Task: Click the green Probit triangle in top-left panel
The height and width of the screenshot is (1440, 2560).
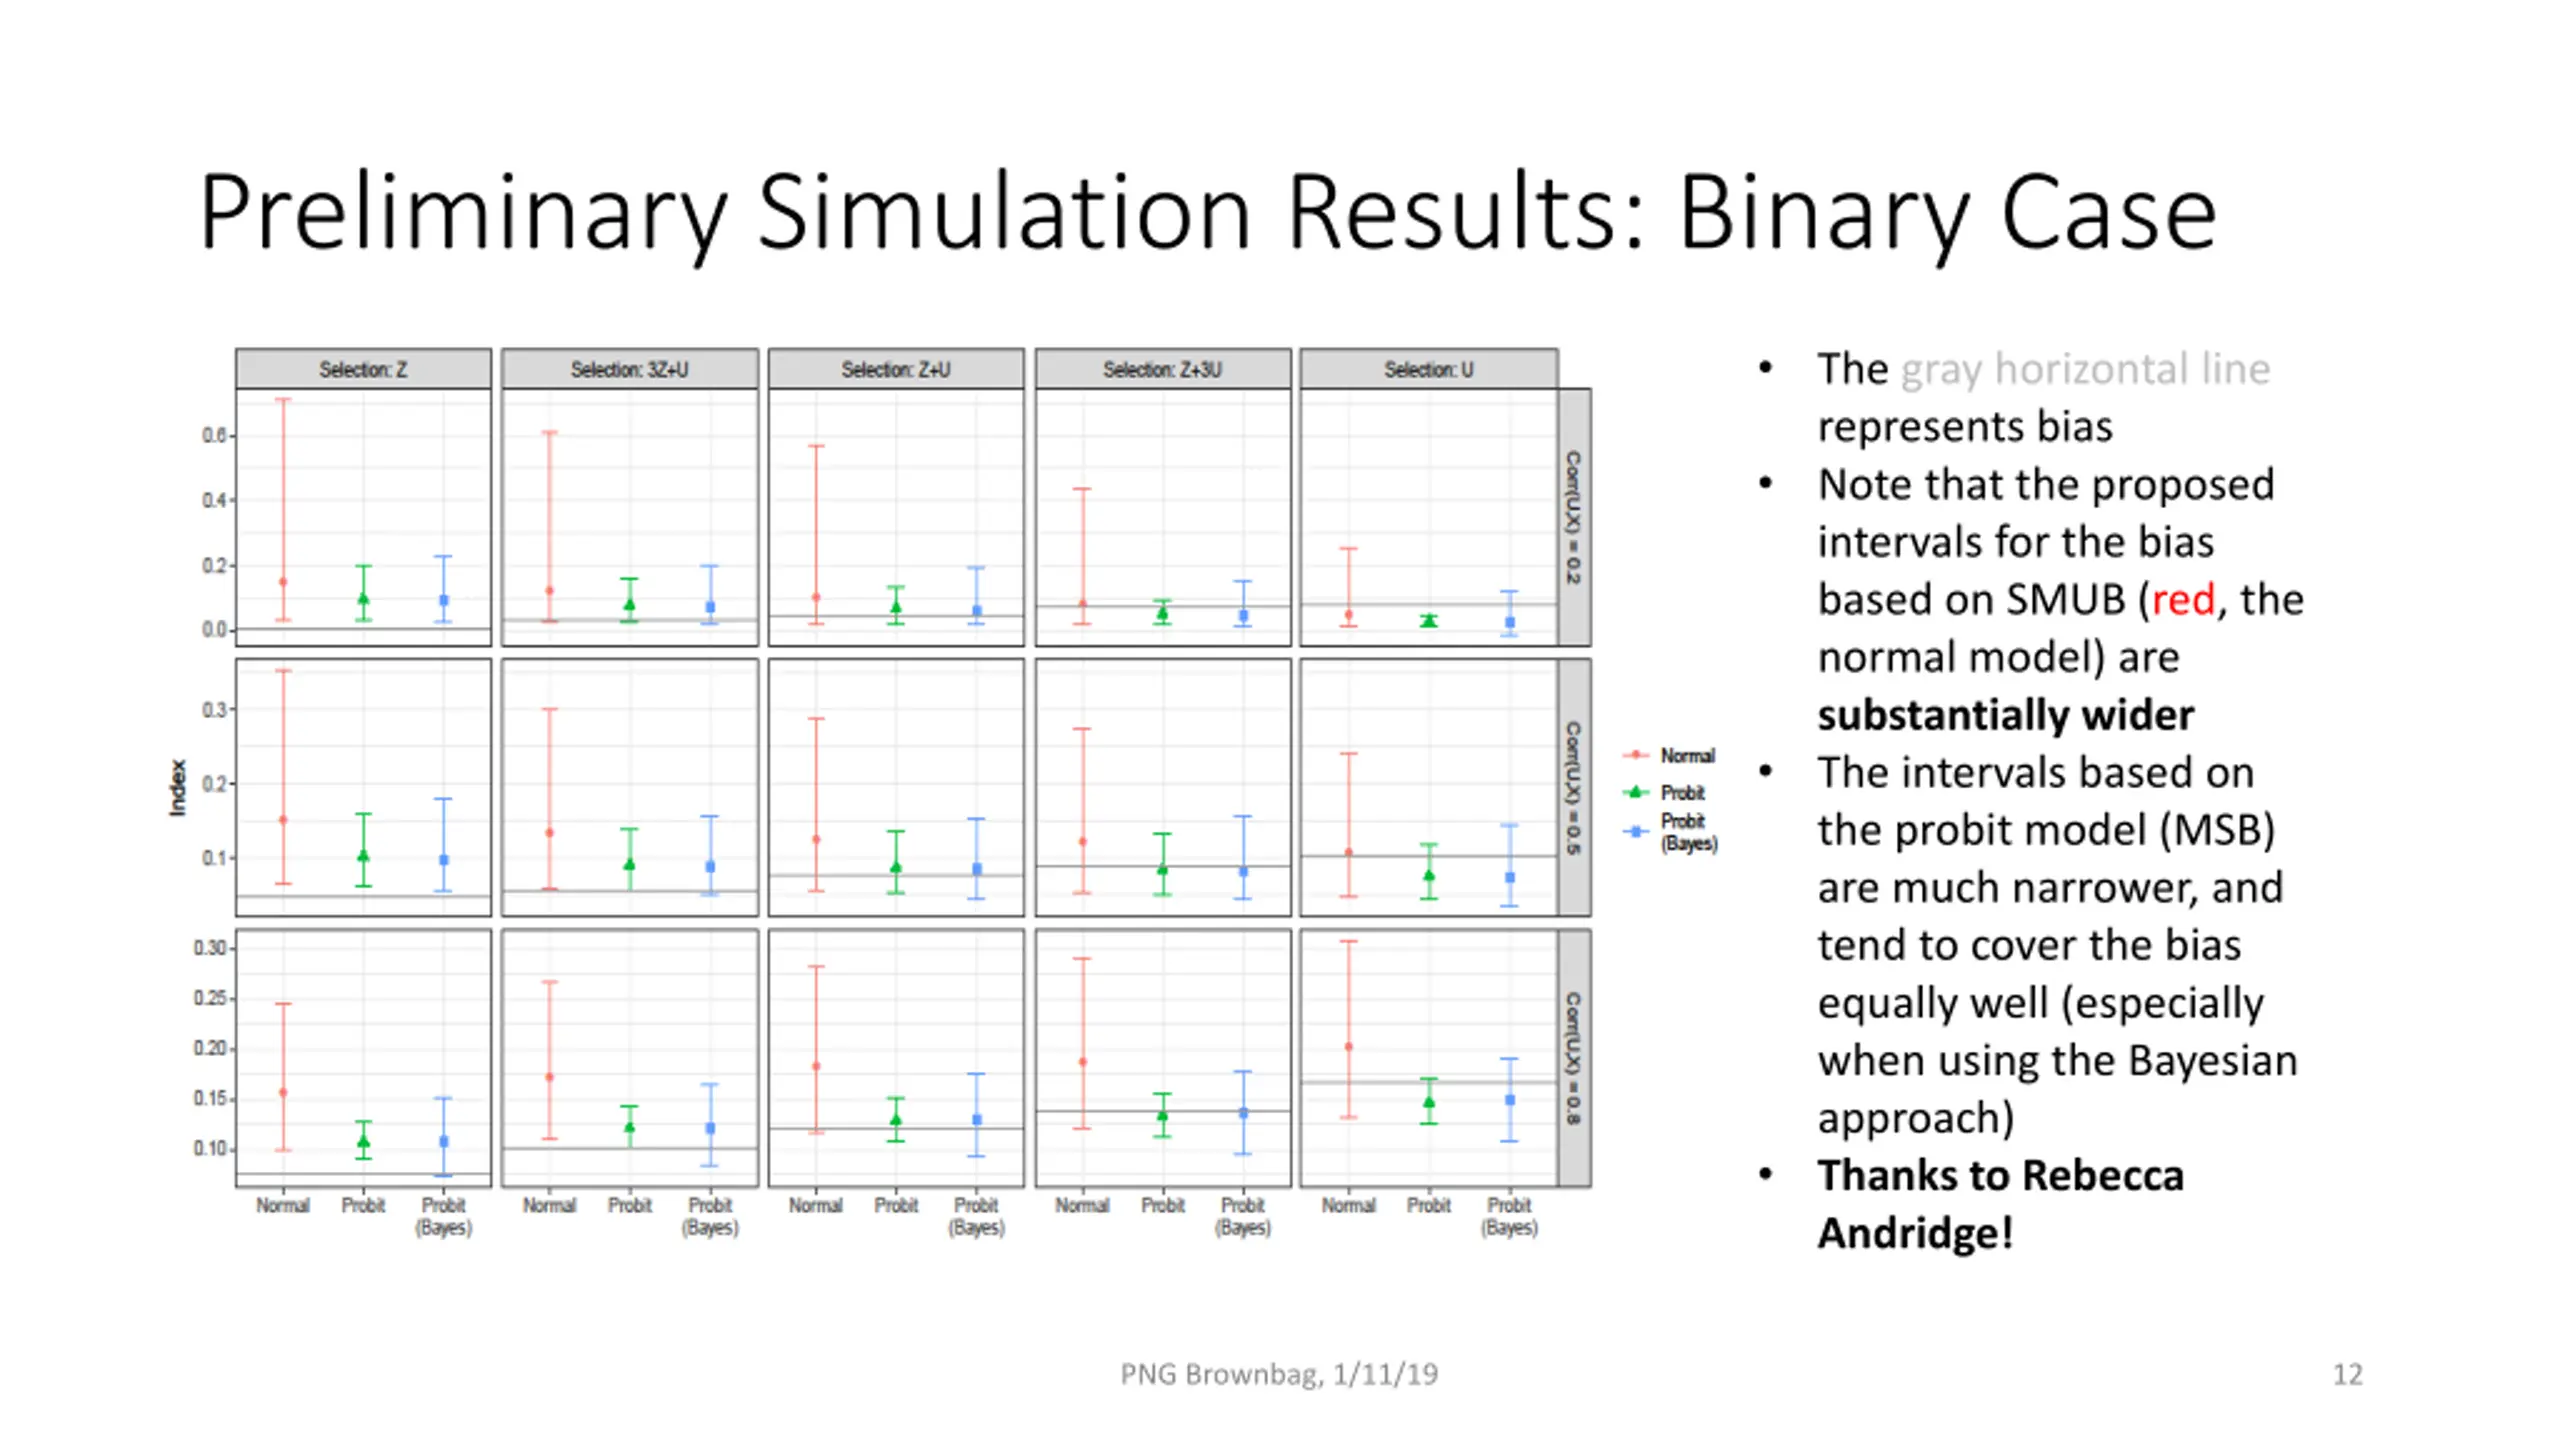Action: tap(364, 599)
